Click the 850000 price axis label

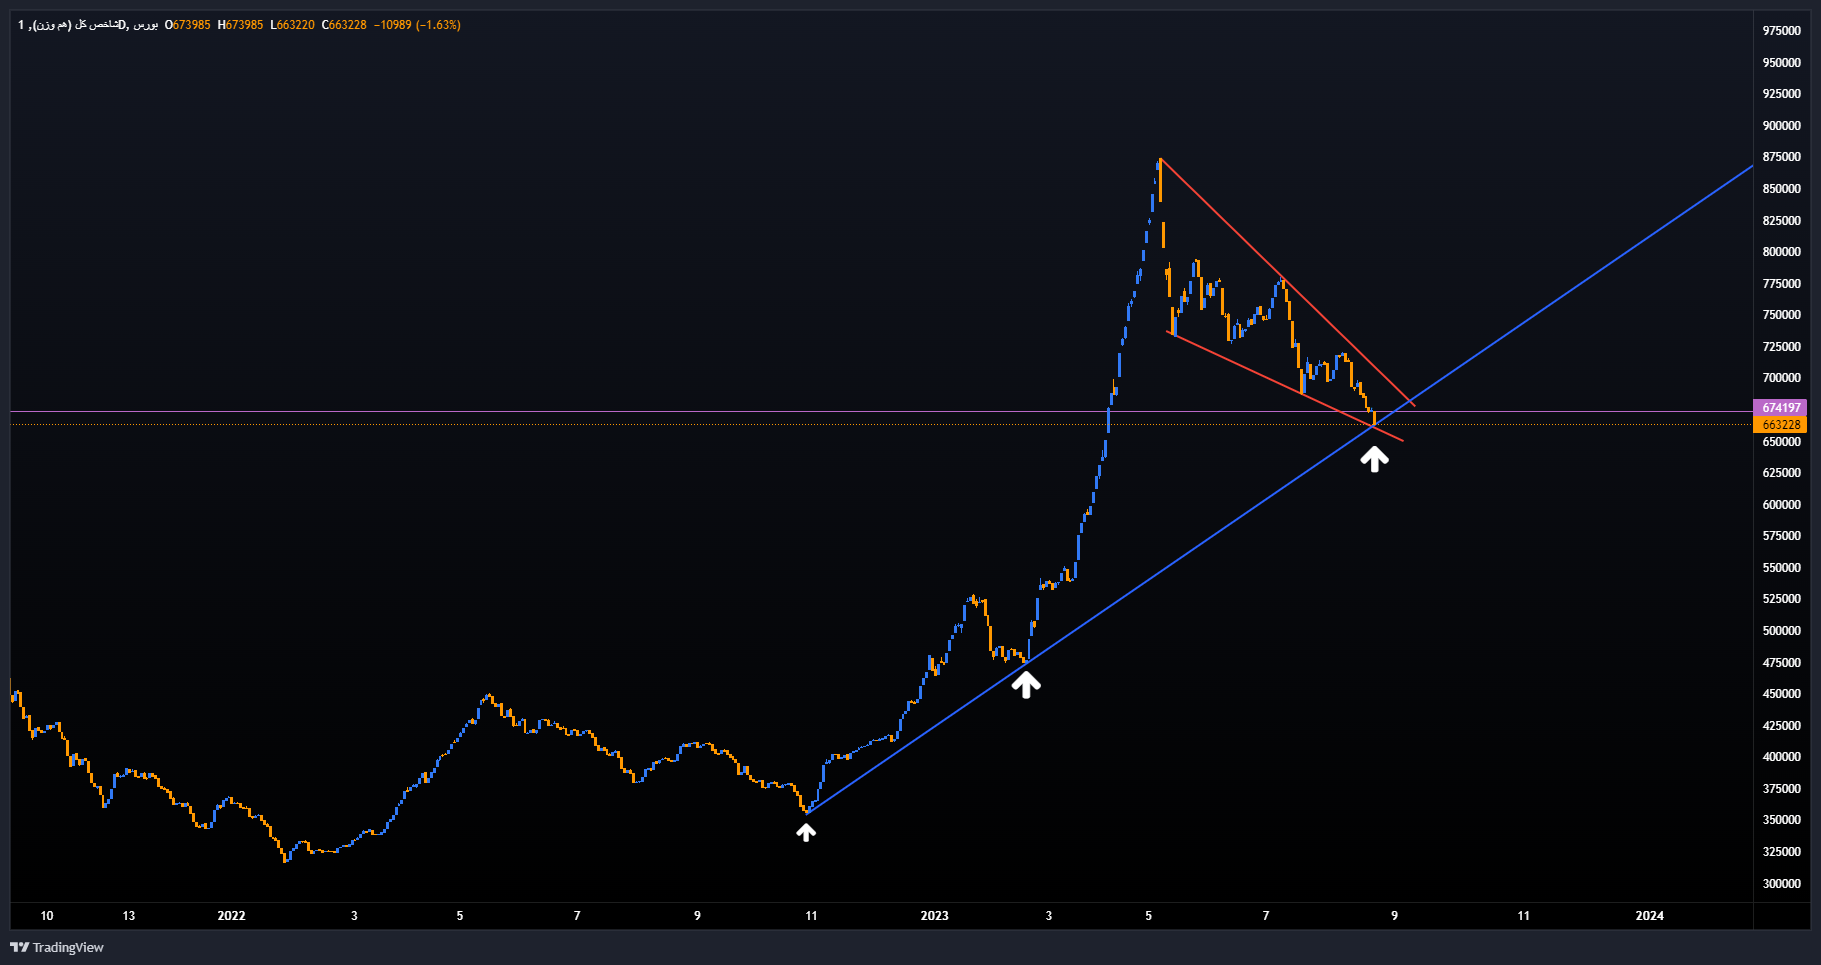(x=1782, y=189)
